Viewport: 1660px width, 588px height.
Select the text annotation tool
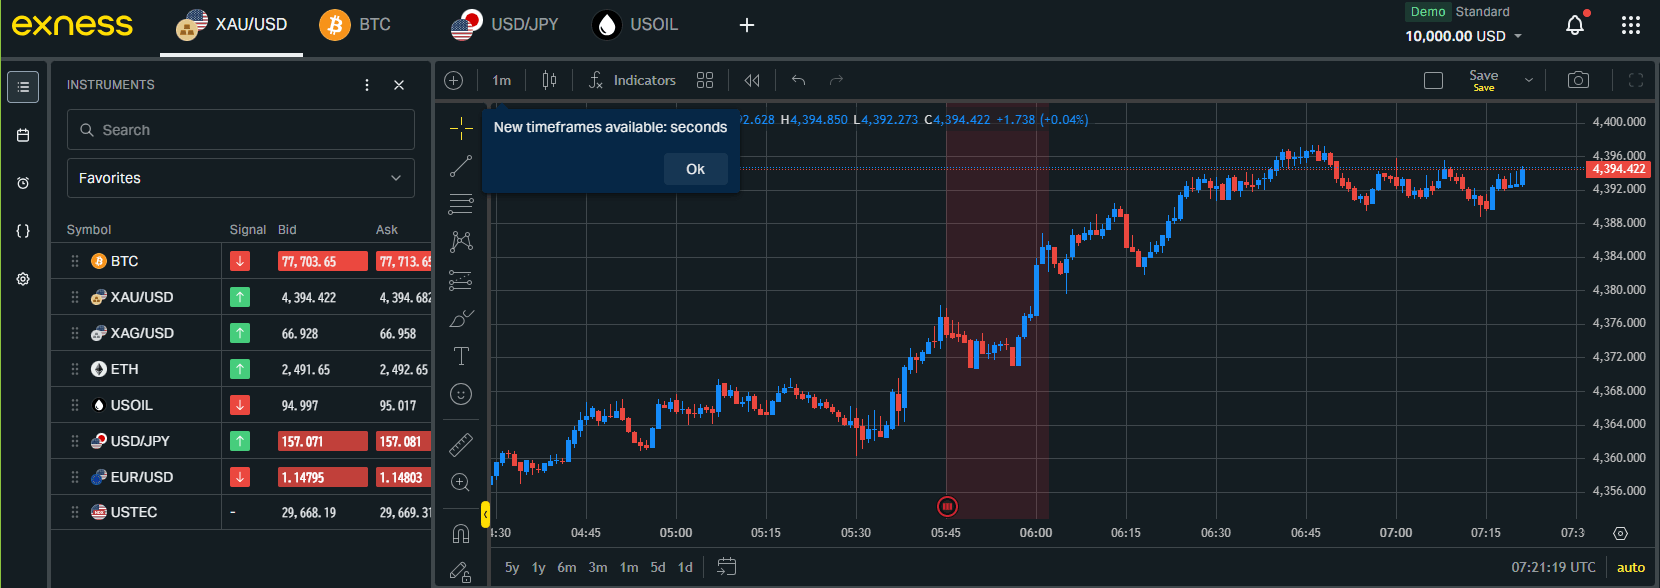[461, 357]
